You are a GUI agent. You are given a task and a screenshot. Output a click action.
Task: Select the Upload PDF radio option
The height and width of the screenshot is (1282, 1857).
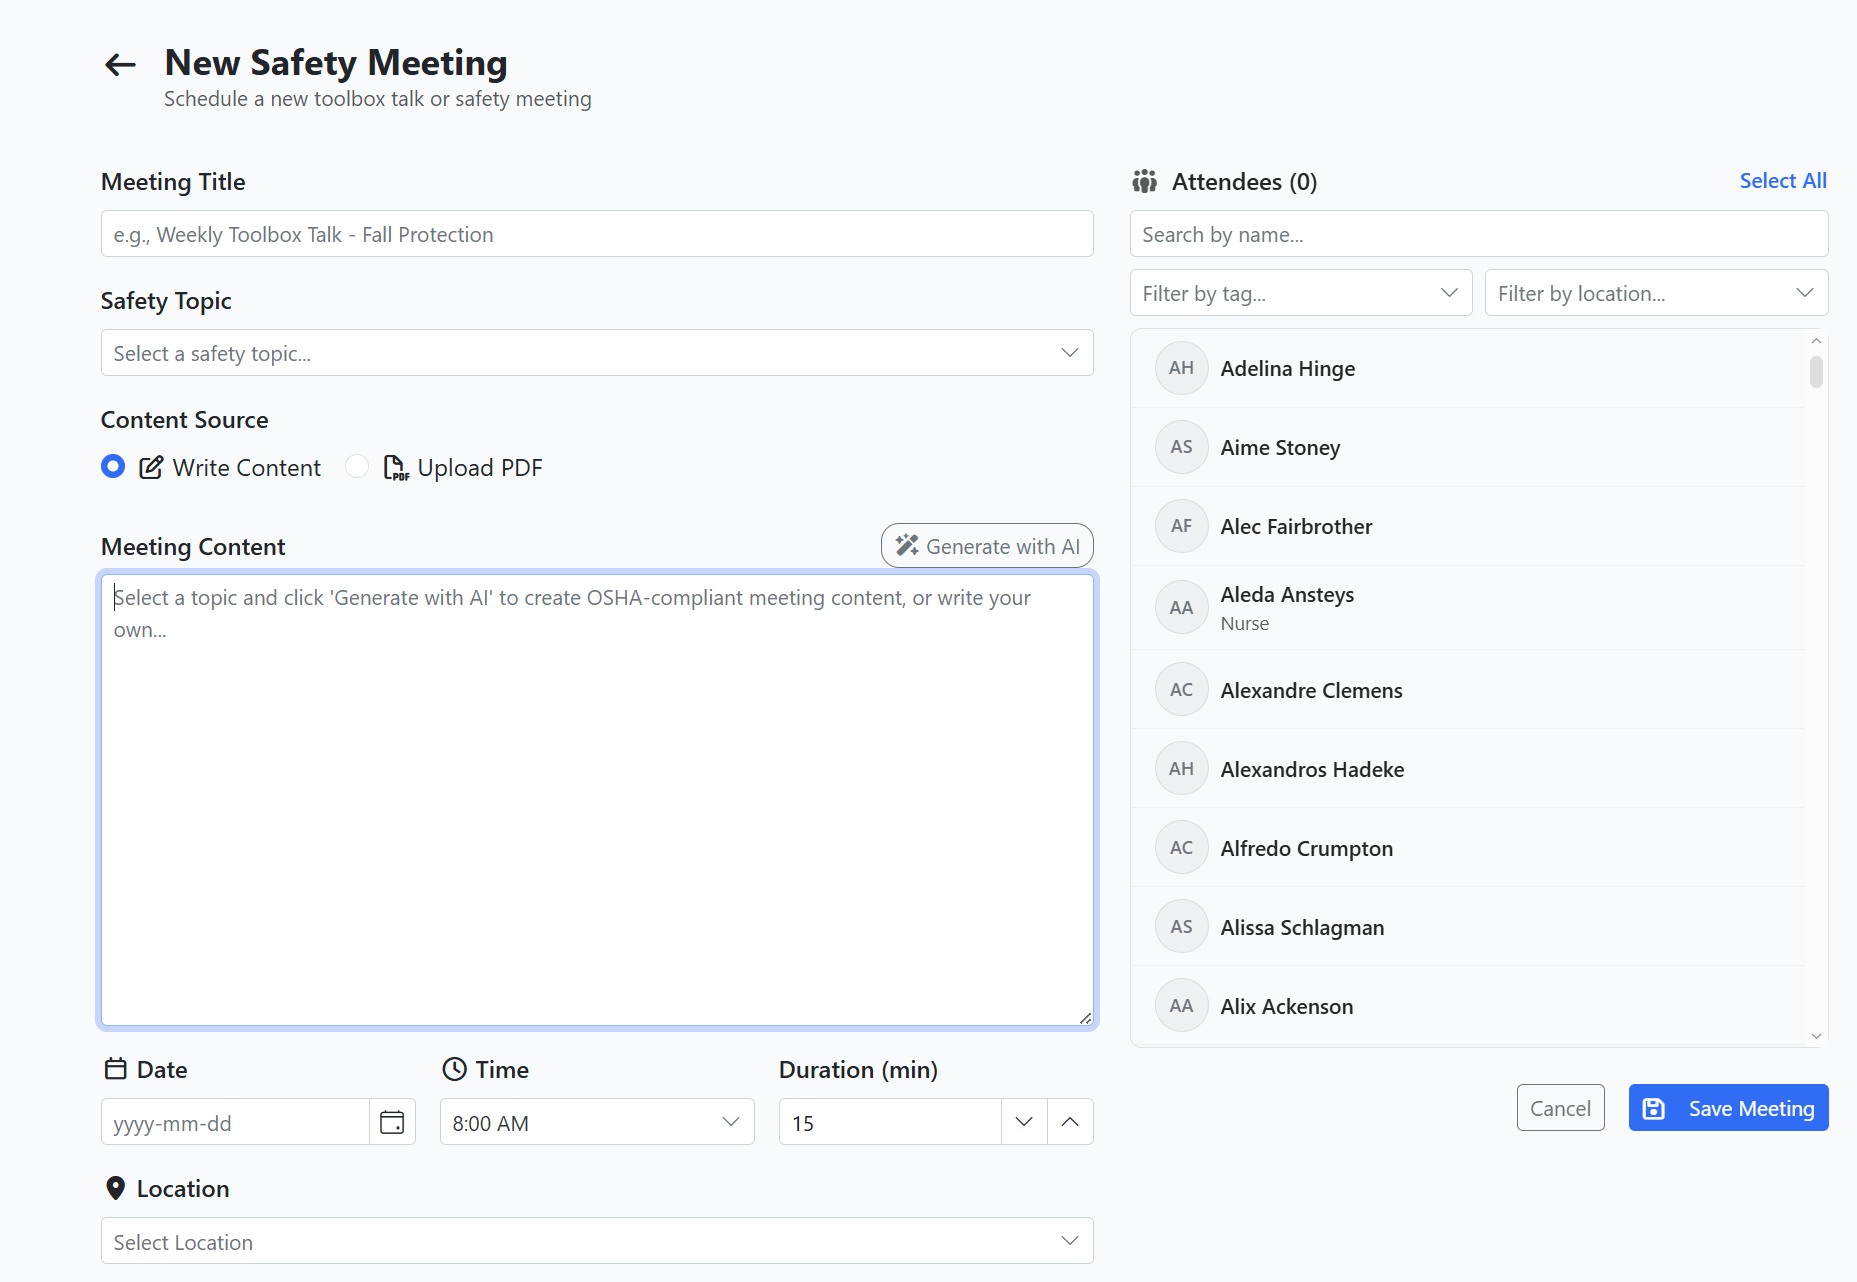pyautogui.click(x=357, y=467)
